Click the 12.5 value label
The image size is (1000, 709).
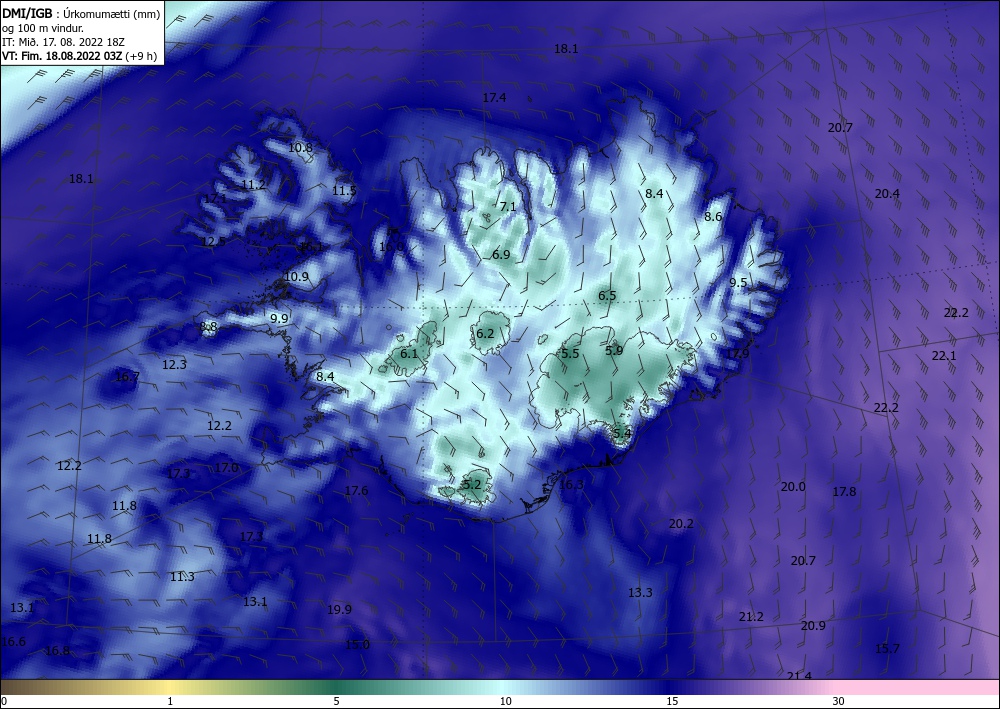(x=213, y=242)
